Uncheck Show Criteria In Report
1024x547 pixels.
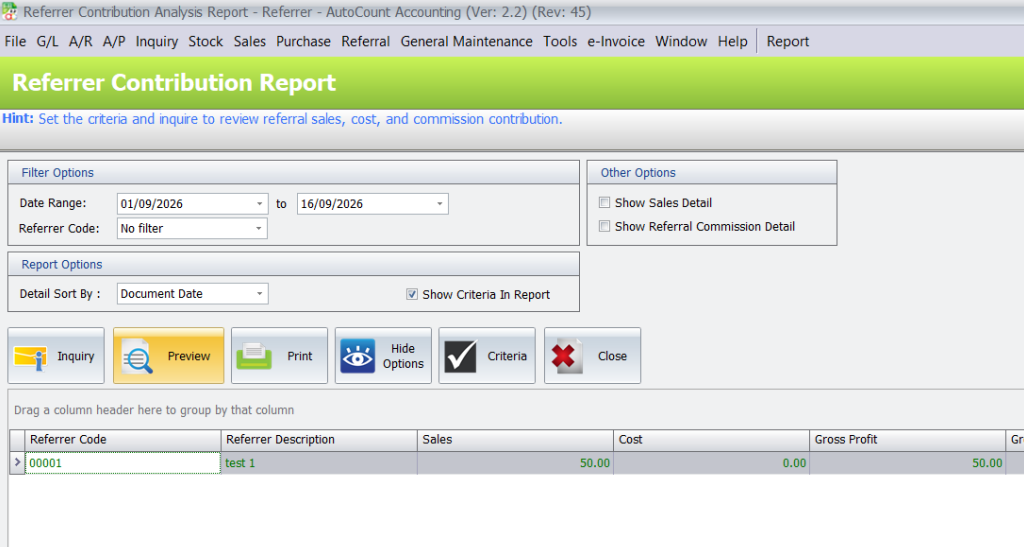tap(412, 294)
